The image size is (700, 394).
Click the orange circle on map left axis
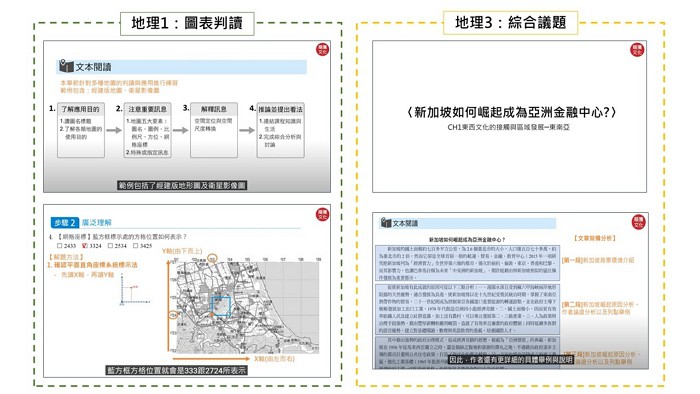point(172,315)
